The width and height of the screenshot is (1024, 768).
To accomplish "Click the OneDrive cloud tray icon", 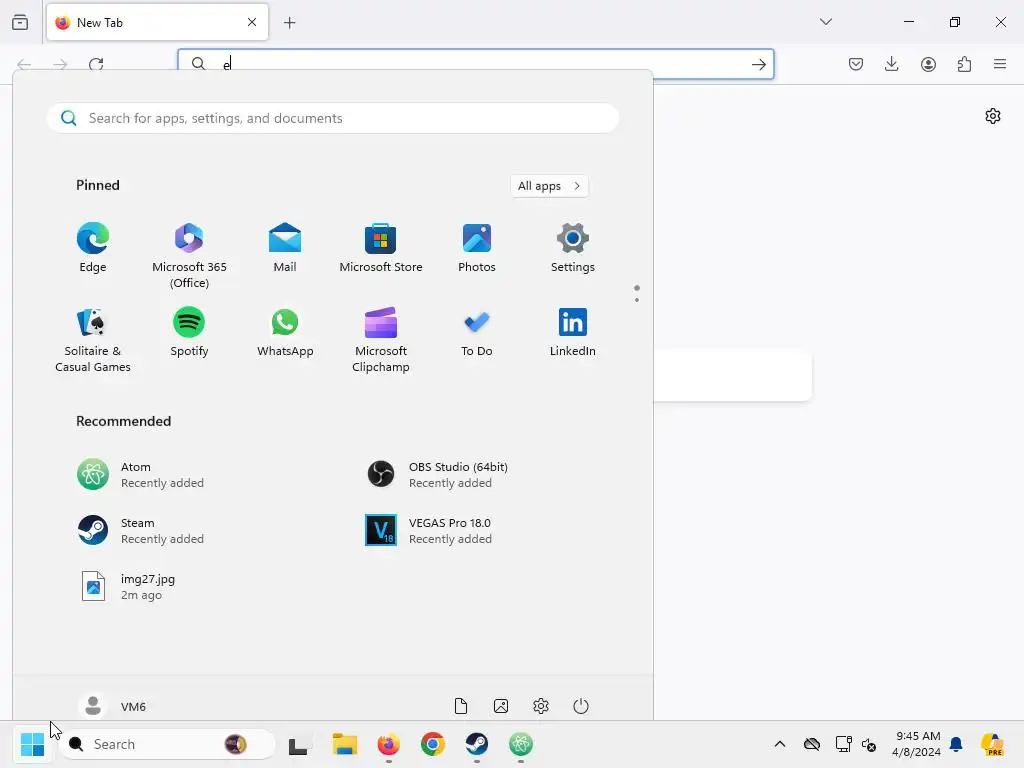I will pos(812,744).
